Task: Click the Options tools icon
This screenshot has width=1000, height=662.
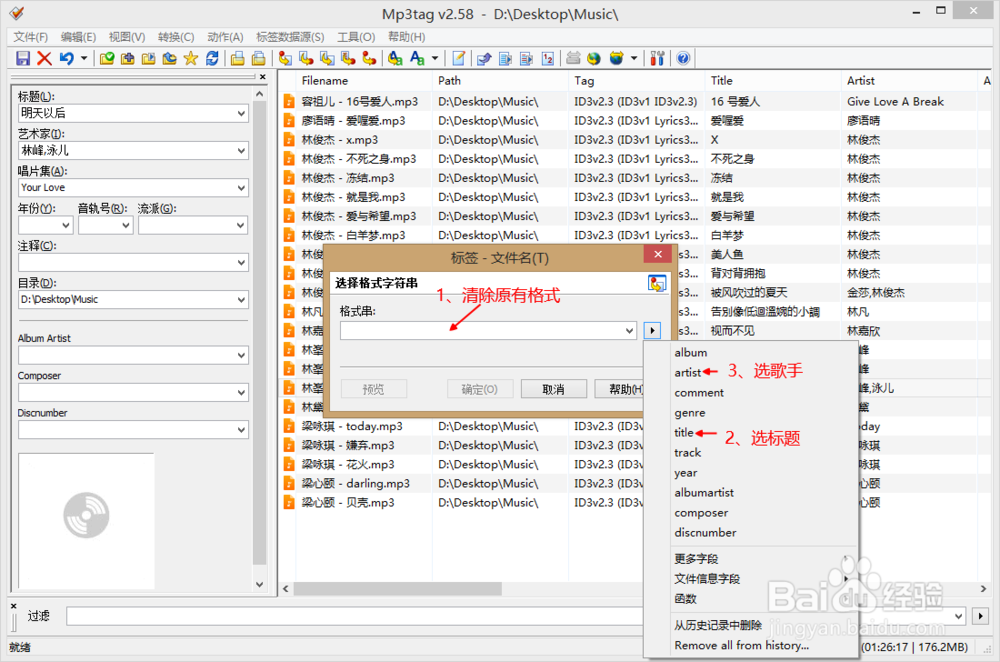Action: click(x=658, y=59)
